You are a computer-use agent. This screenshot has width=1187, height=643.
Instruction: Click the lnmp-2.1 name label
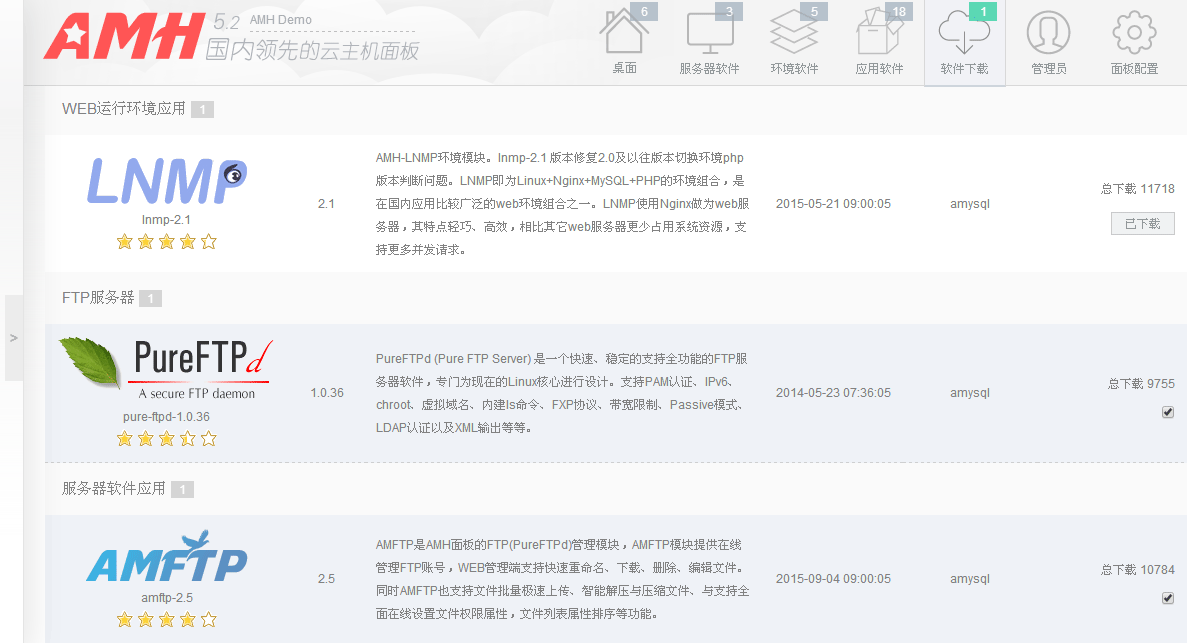166,219
